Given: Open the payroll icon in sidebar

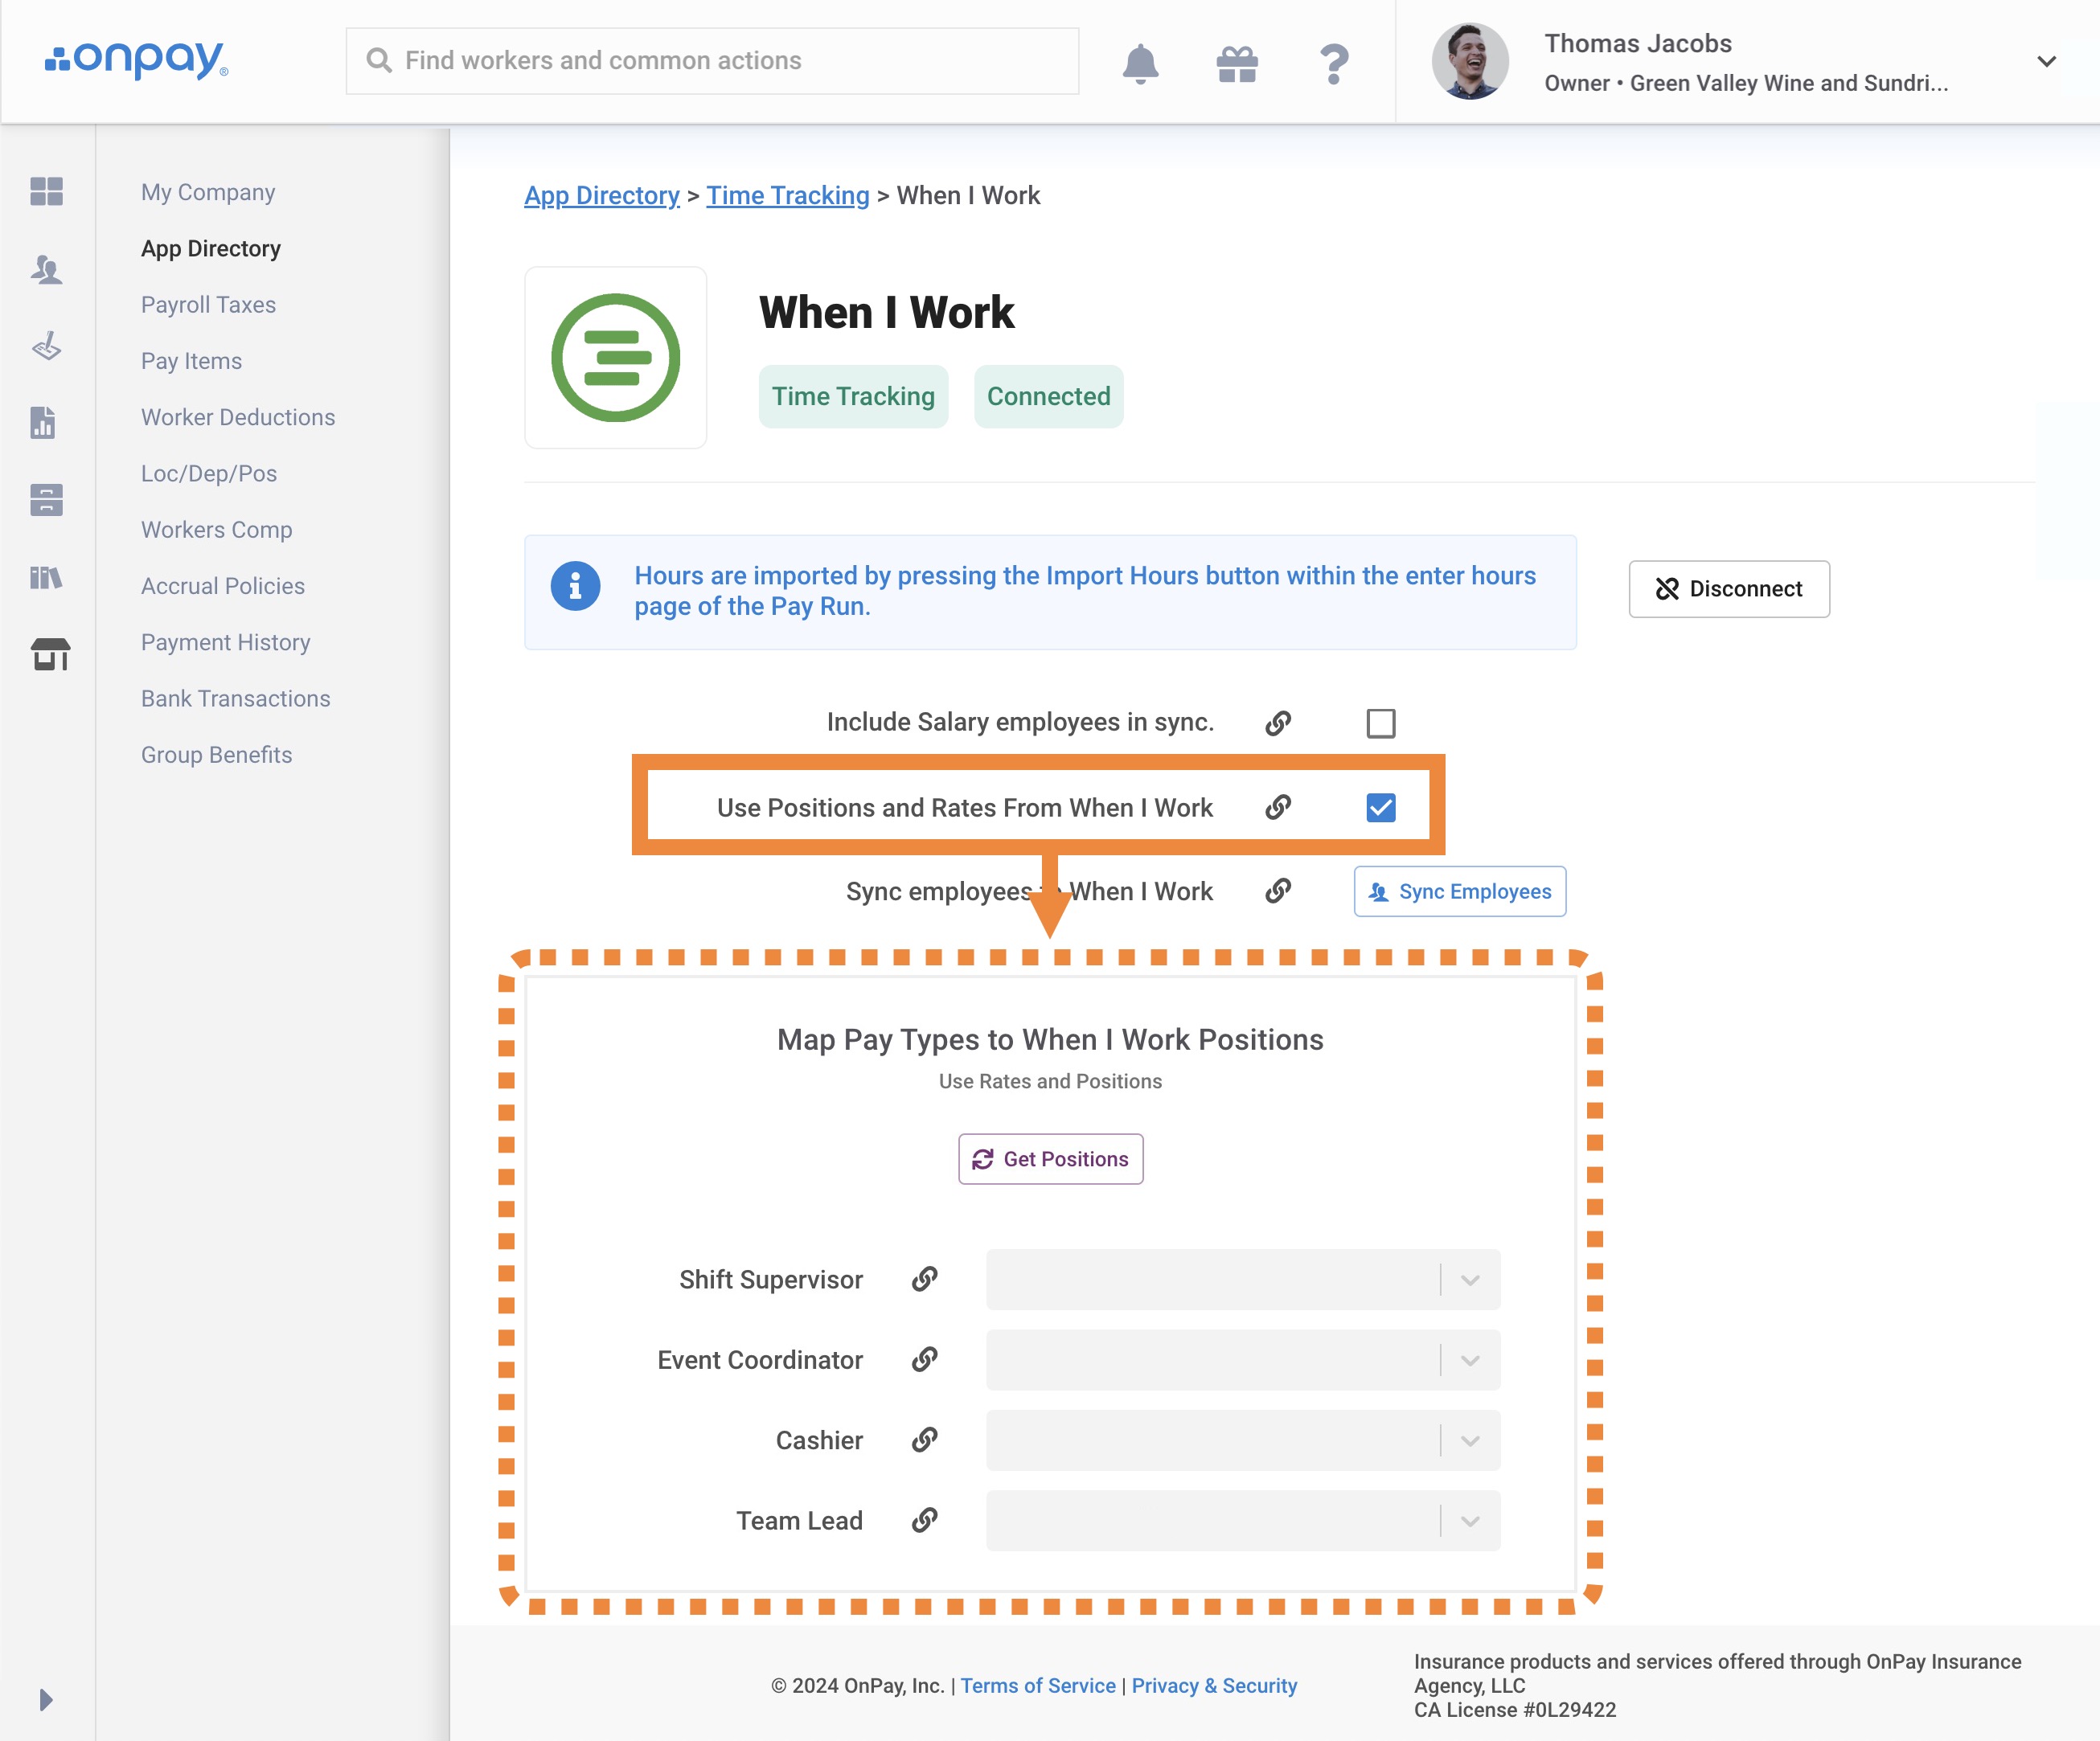Looking at the screenshot, I should [46, 346].
